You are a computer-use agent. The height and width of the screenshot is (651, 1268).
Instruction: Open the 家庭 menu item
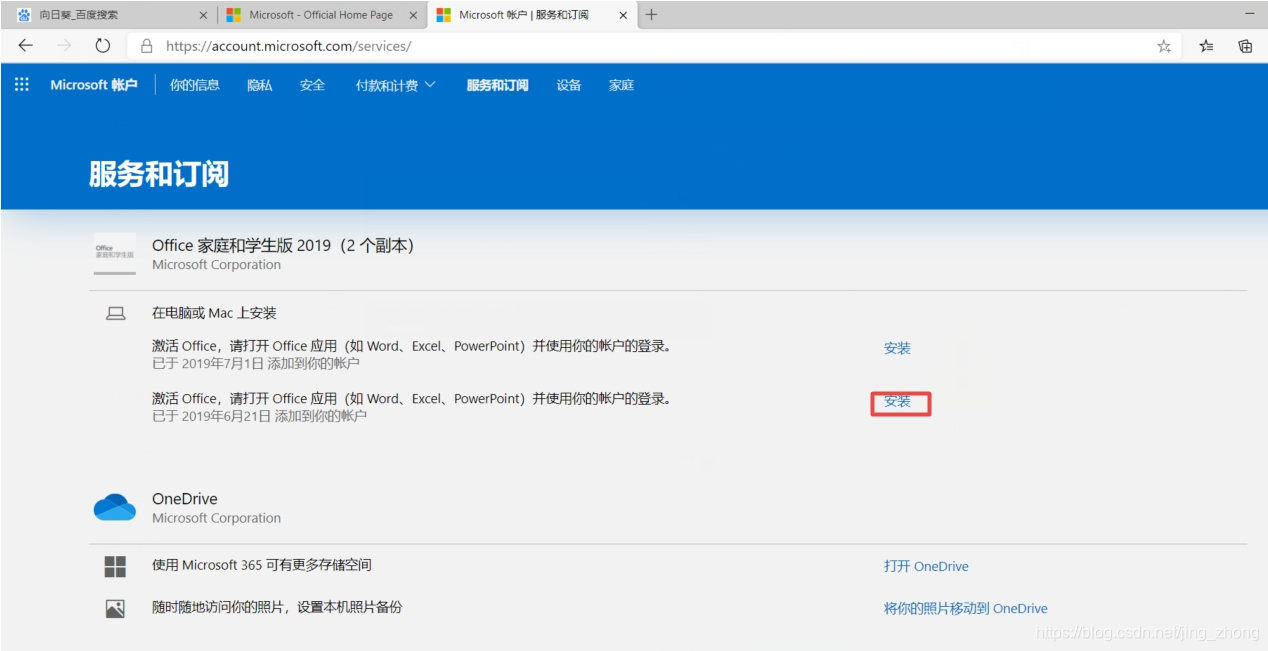622,85
